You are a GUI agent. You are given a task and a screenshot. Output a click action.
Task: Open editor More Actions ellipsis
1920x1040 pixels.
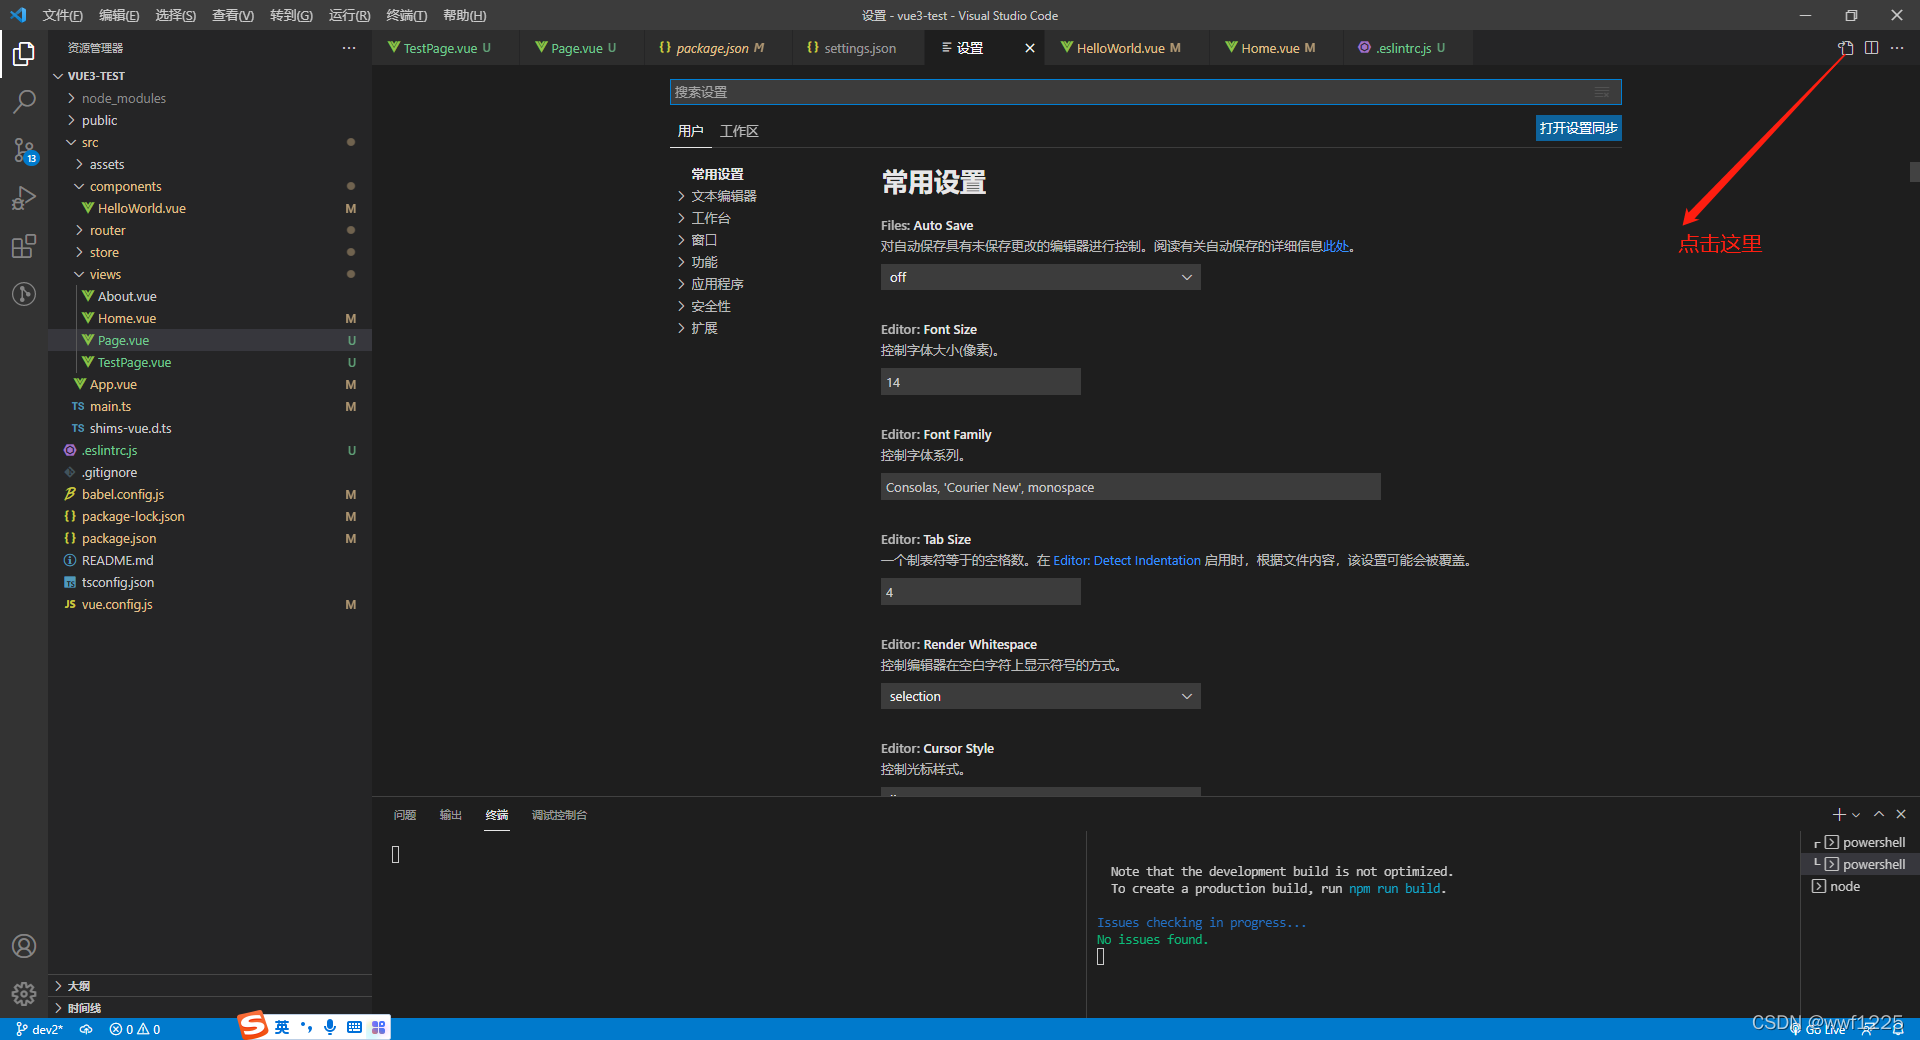coord(1897,47)
